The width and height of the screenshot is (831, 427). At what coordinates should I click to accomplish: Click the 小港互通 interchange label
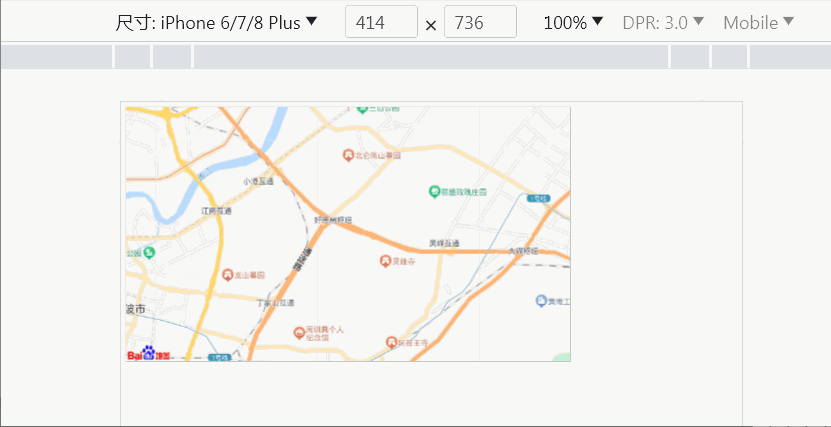(x=259, y=181)
